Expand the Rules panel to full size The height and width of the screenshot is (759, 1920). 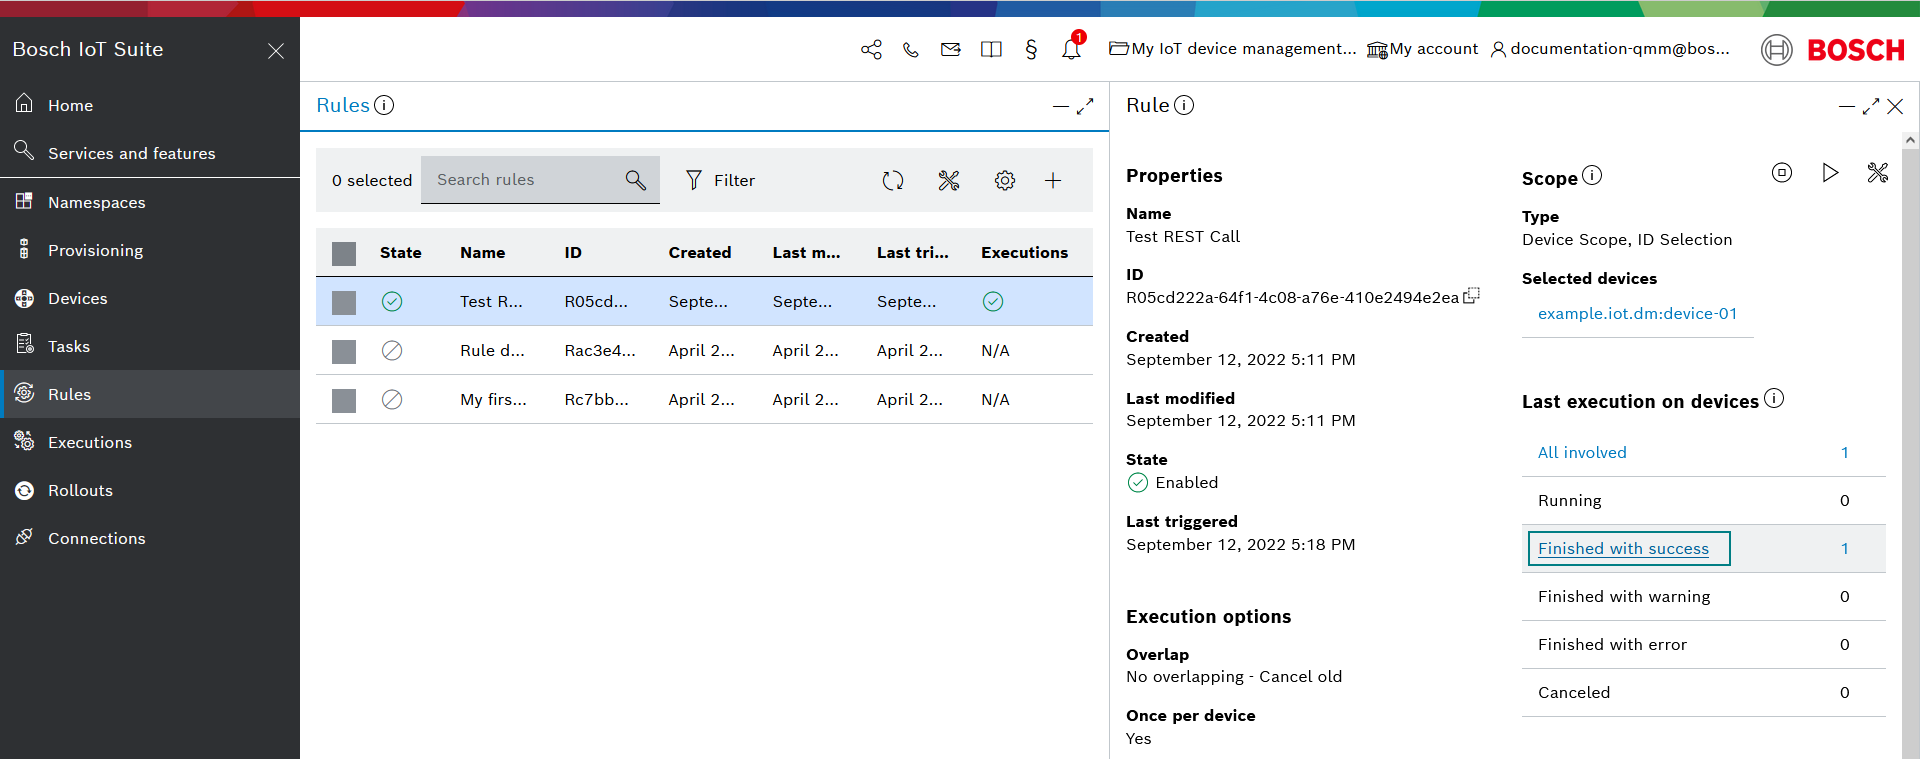pyautogui.click(x=1085, y=106)
